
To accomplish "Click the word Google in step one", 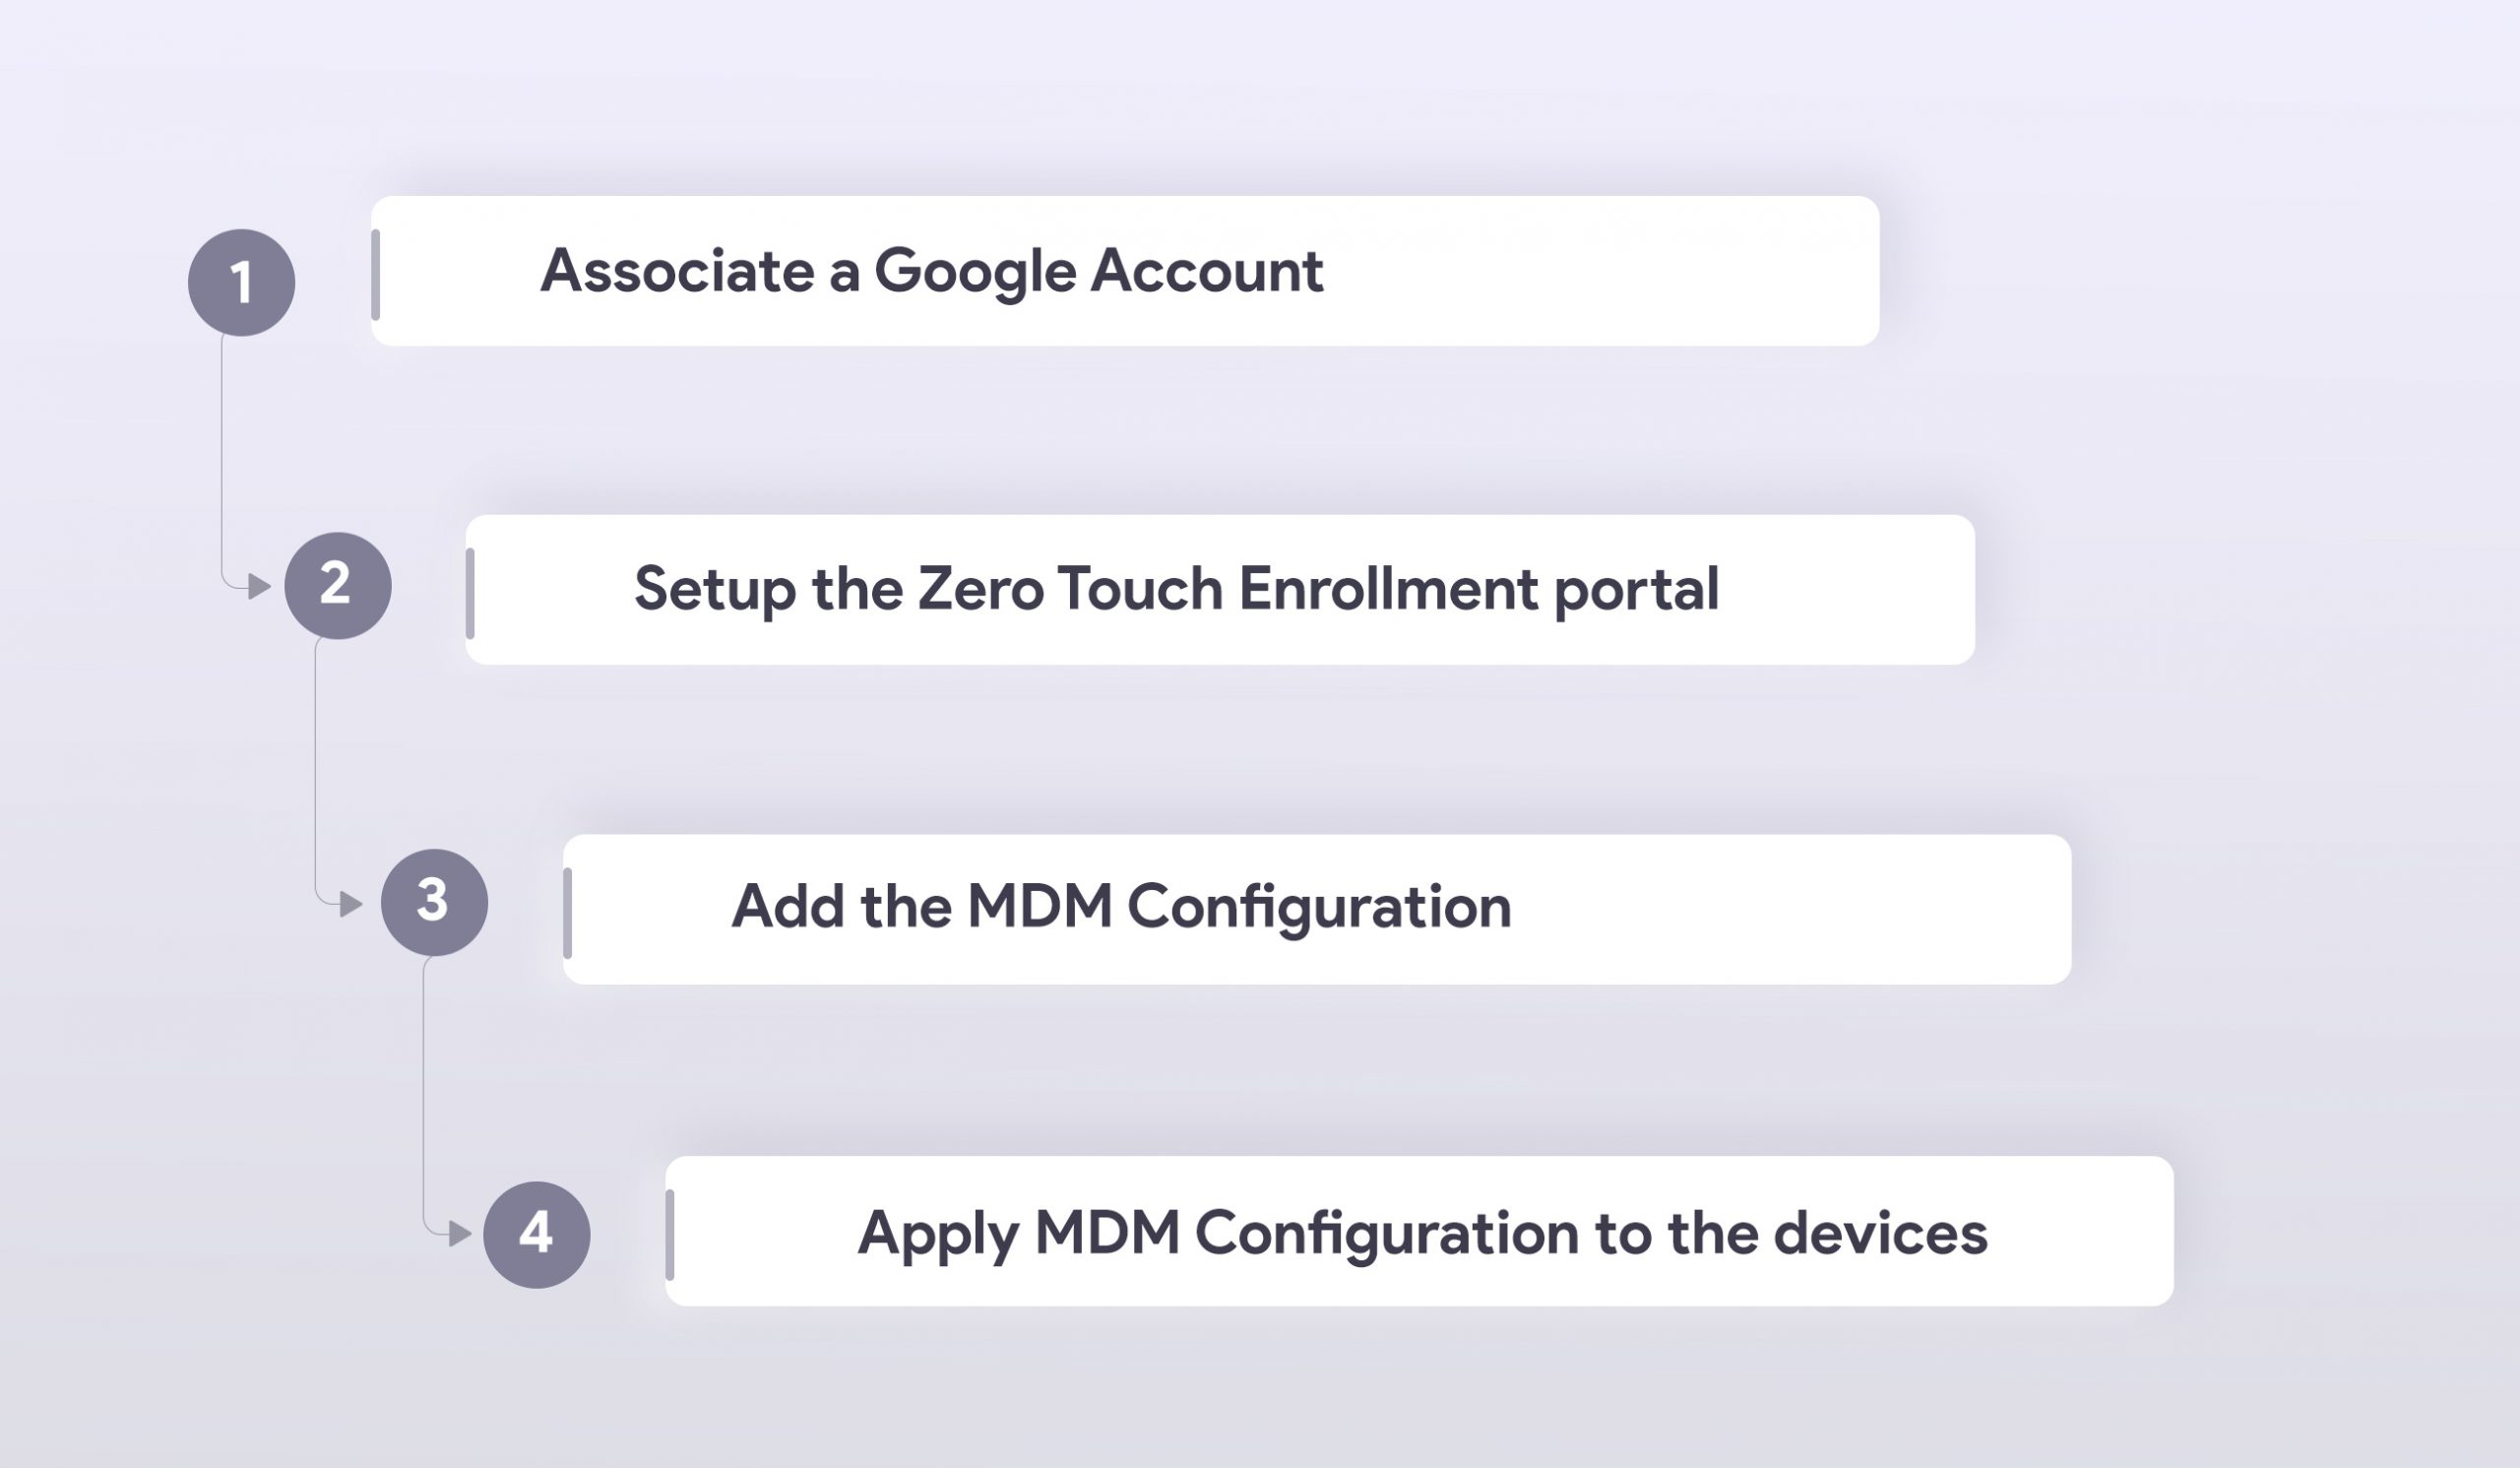I will pos(975,272).
